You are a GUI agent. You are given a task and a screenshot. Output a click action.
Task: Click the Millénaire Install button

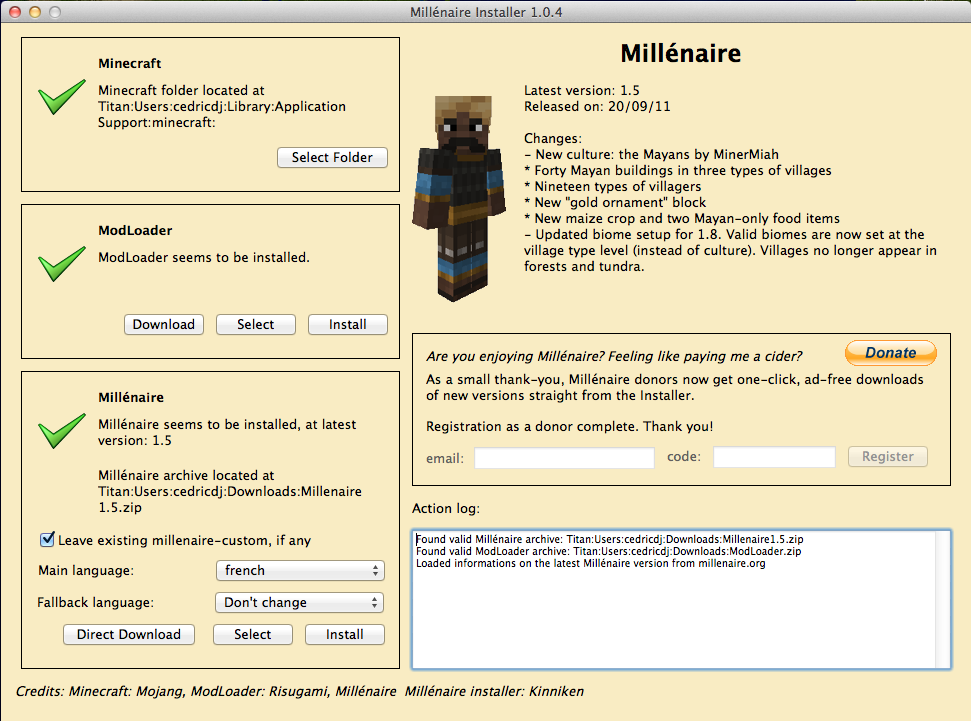pyautogui.click(x=344, y=634)
